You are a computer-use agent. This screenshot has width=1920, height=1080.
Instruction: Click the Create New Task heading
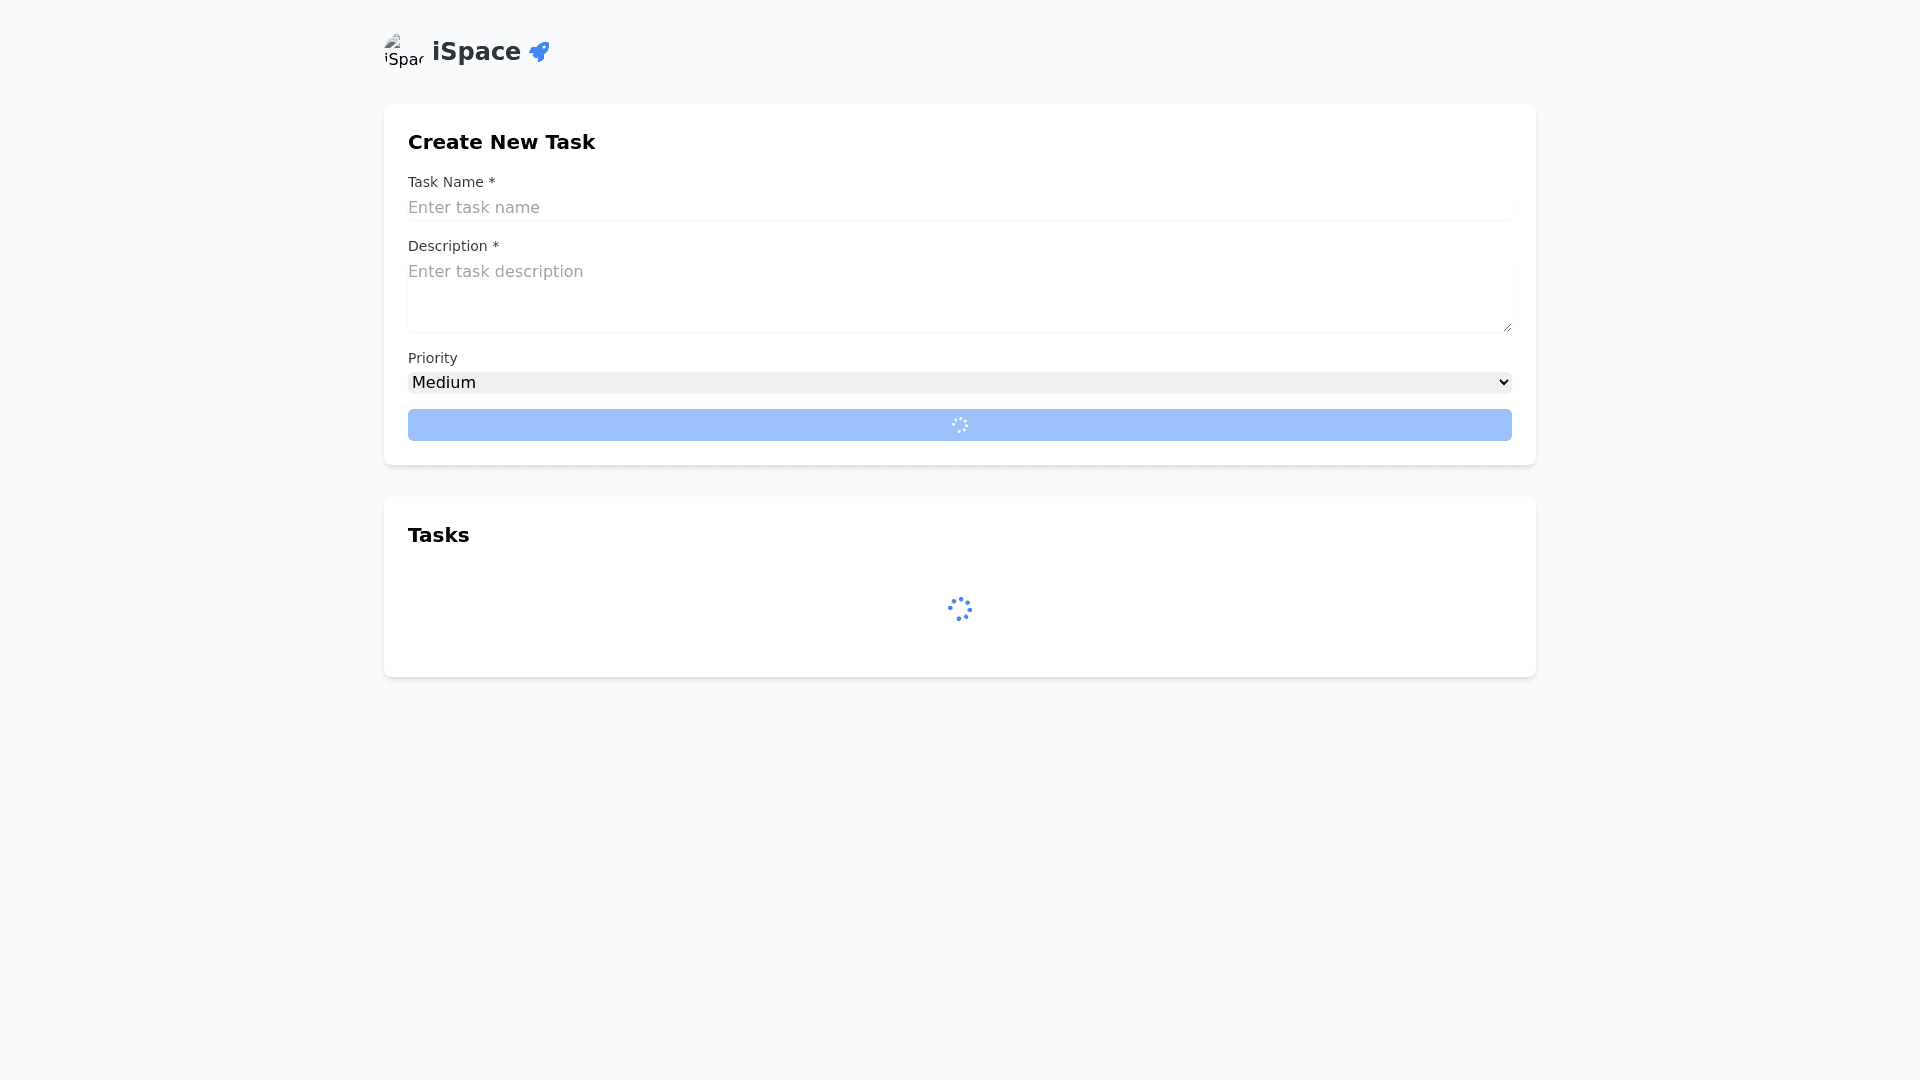click(501, 142)
